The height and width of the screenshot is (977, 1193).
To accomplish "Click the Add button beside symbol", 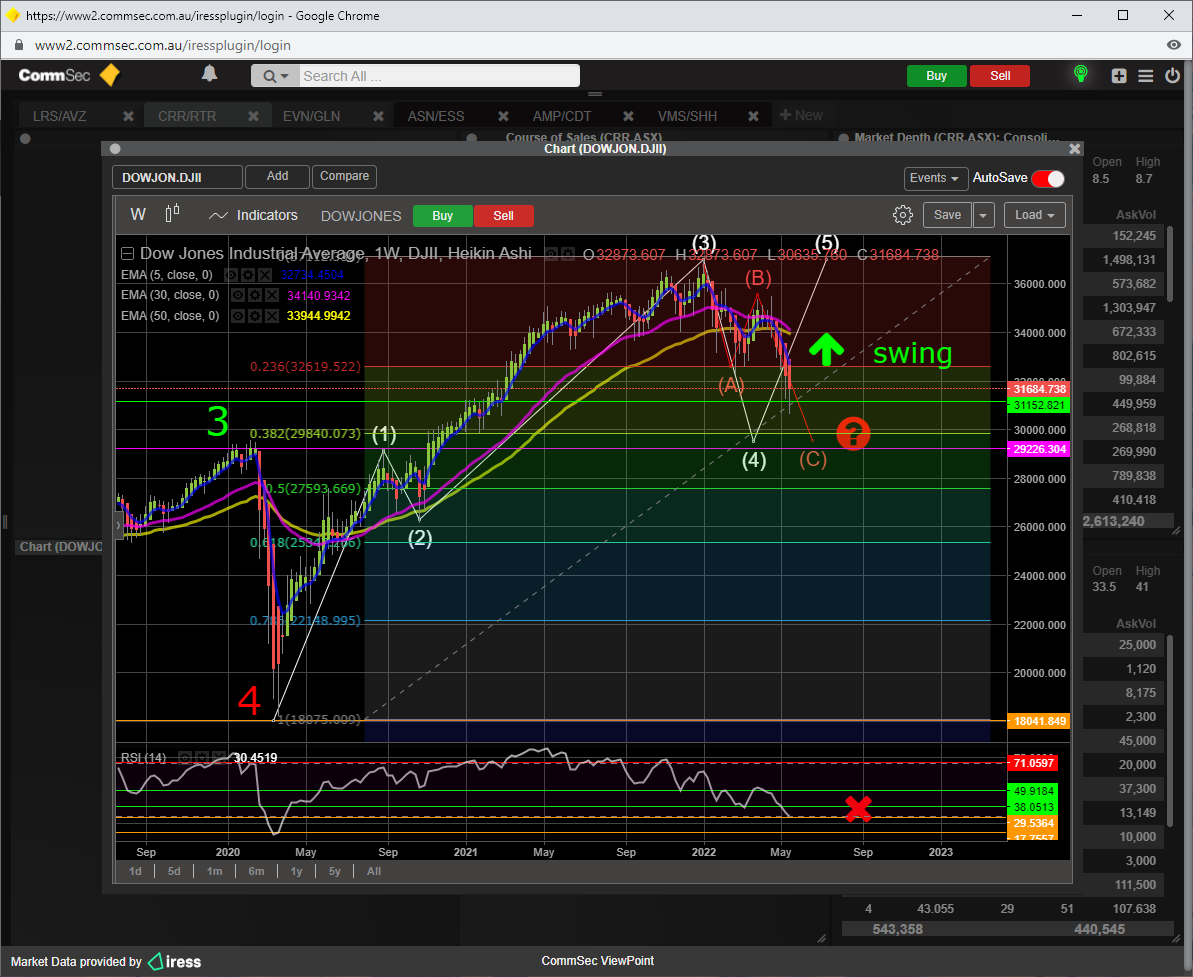I will point(278,177).
